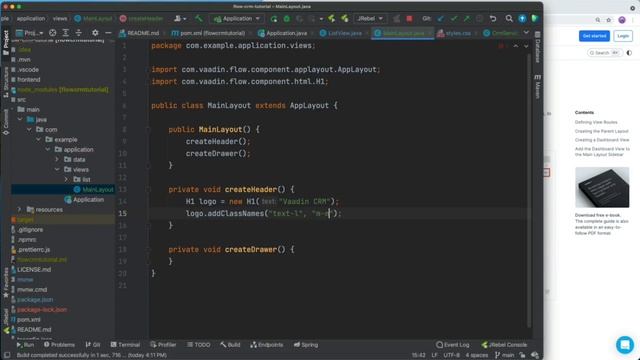This screenshot has height=360, width=640.
Task: Click expand all in Project panel
Action: tap(65, 33)
